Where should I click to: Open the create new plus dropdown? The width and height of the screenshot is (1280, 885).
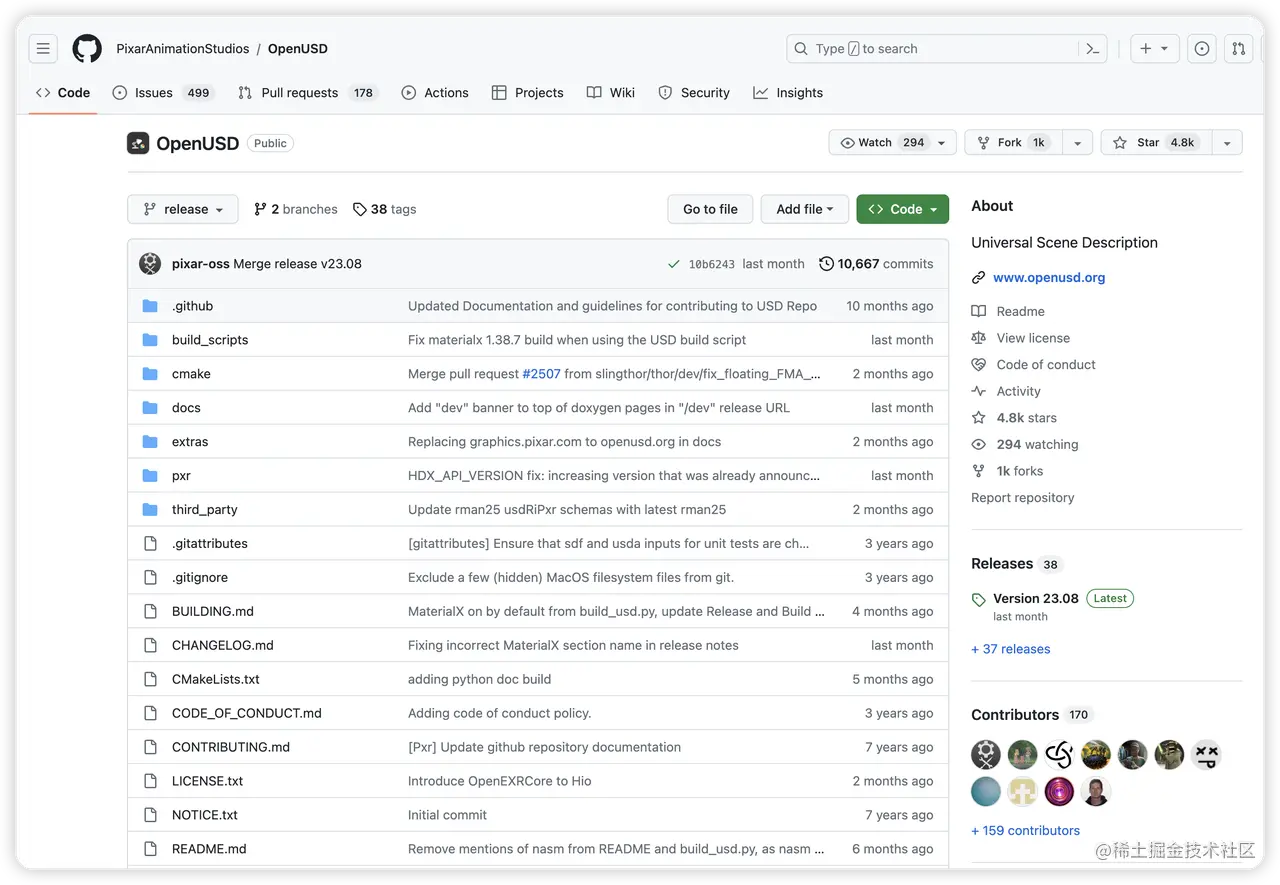[x=1155, y=48]
